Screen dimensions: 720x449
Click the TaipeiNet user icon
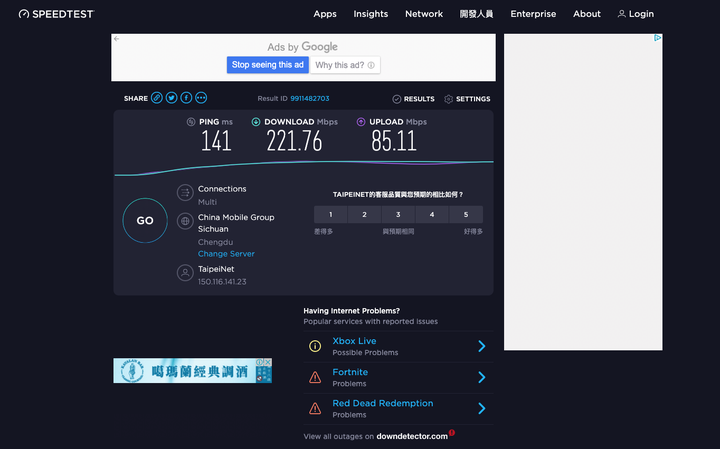coord(185,273)
